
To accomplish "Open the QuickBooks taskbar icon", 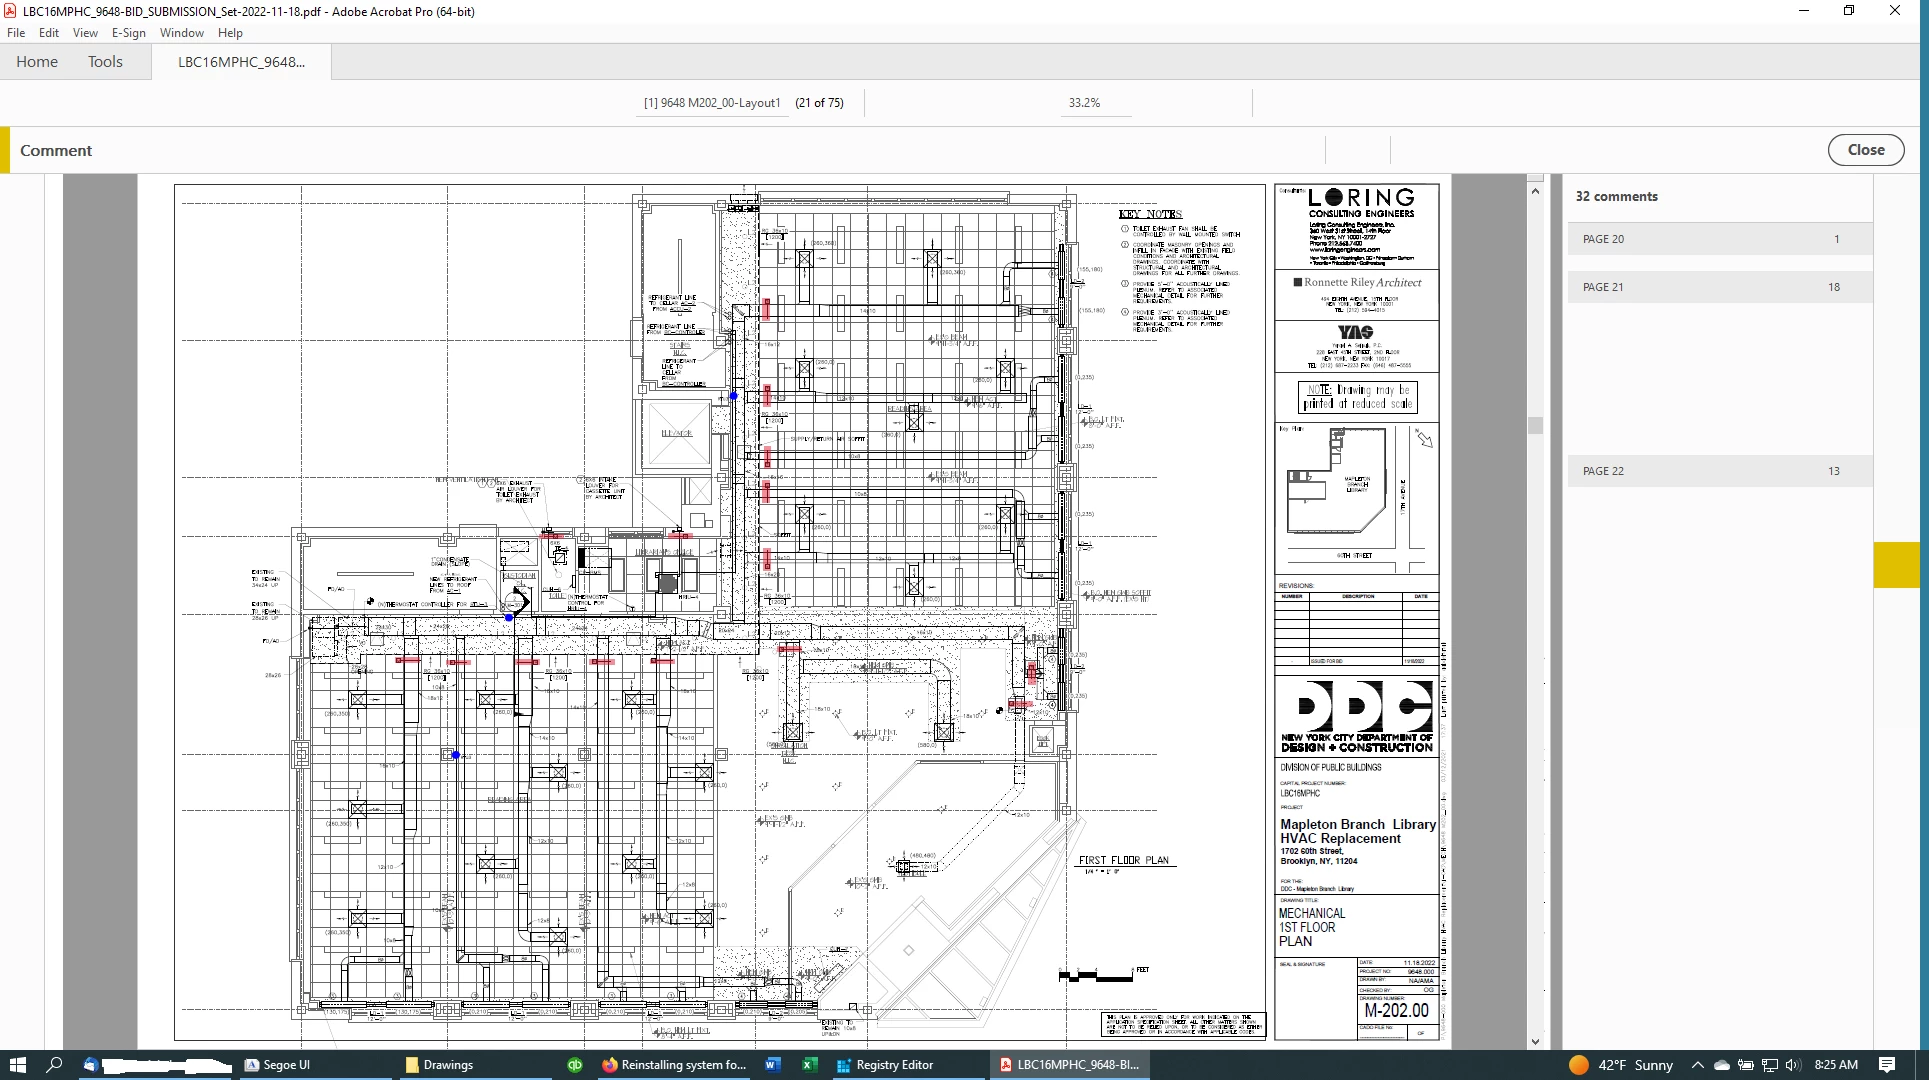I will 575,1065.
